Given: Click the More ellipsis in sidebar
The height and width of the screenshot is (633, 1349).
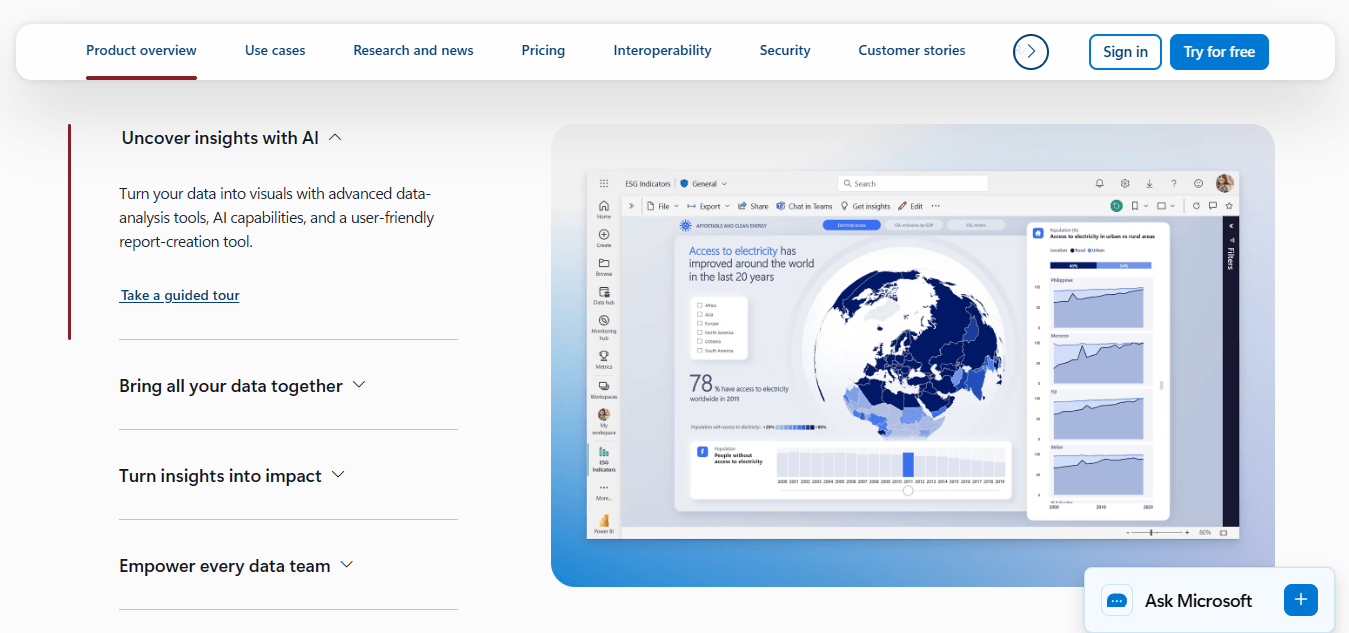Looking at the screenshot, I should pyautogui.click(x=603, y=488).
